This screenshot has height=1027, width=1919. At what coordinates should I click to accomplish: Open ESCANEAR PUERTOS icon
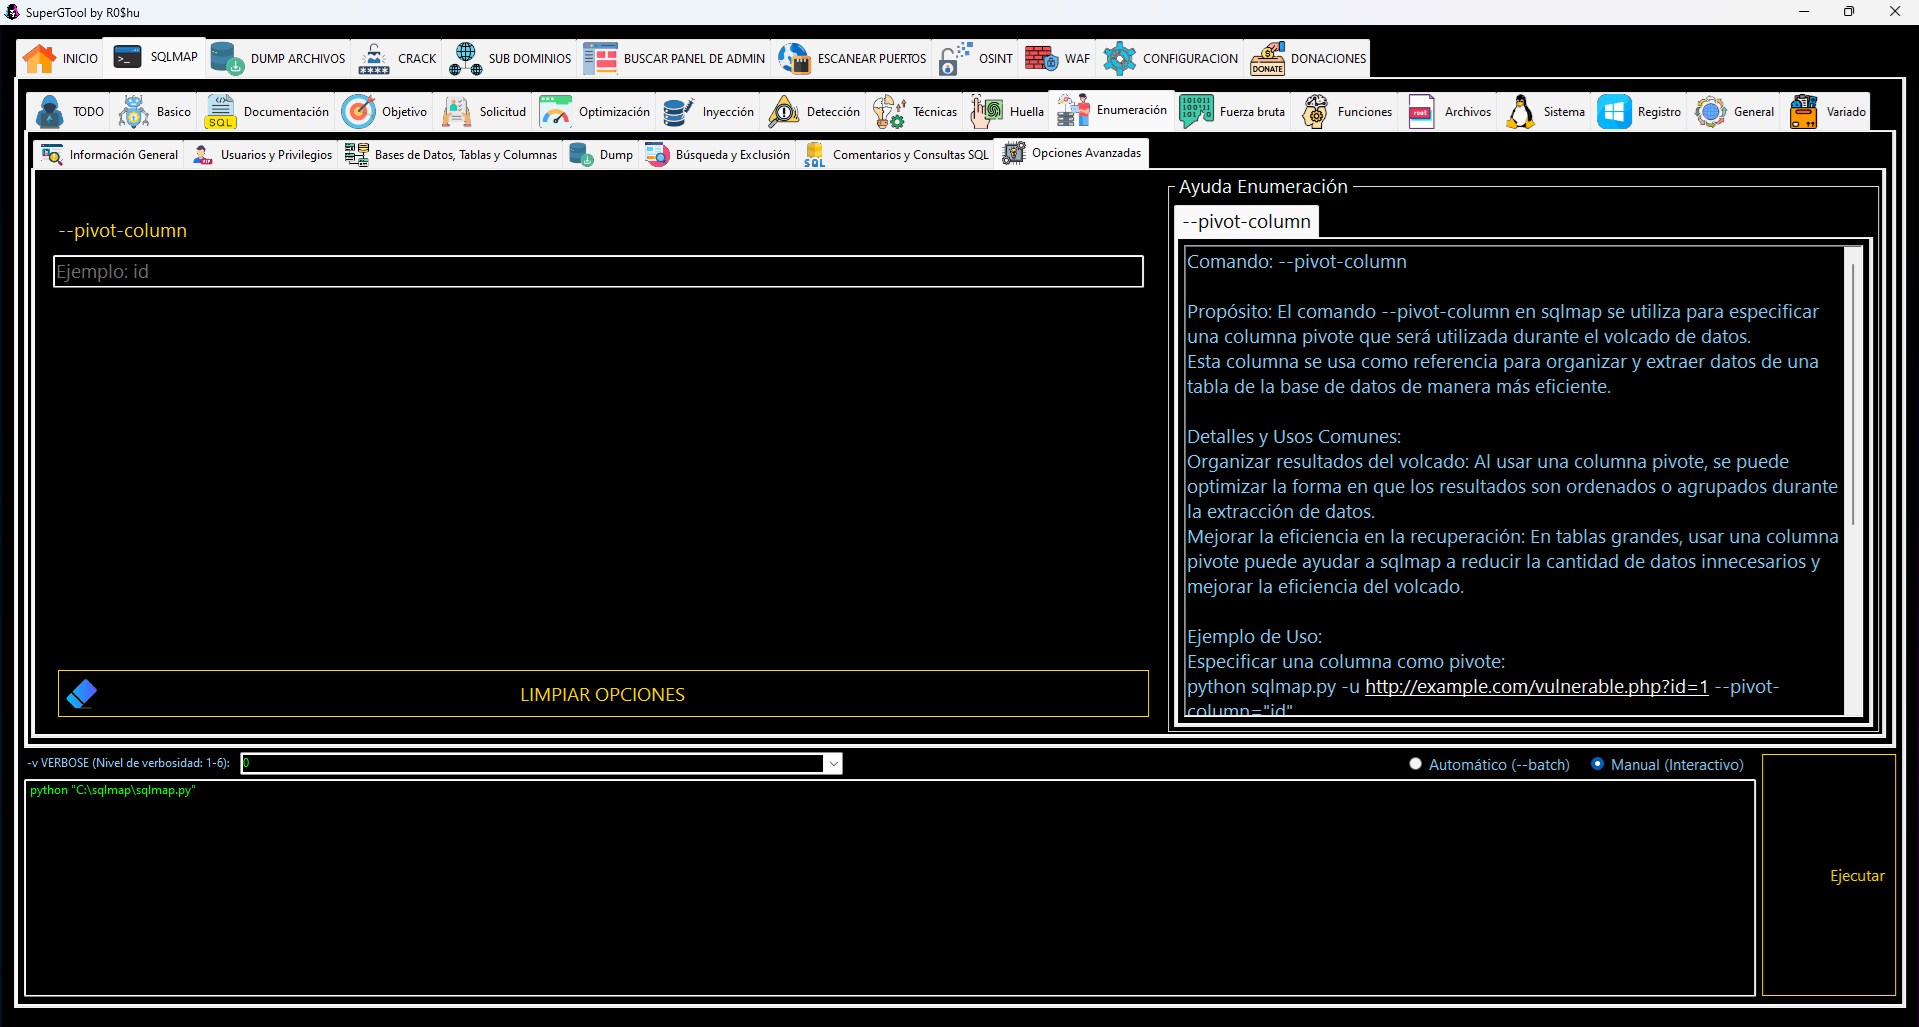(x=794, y=59)
